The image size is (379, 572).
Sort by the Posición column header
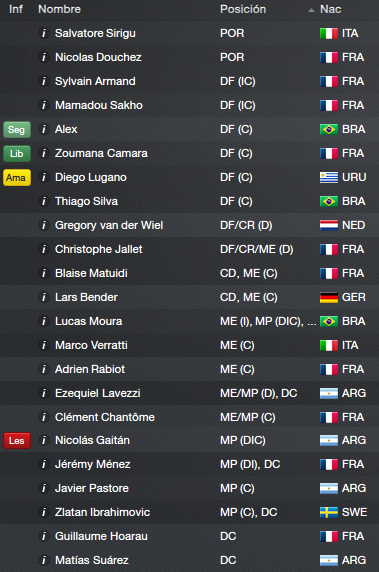click(243, 9)
